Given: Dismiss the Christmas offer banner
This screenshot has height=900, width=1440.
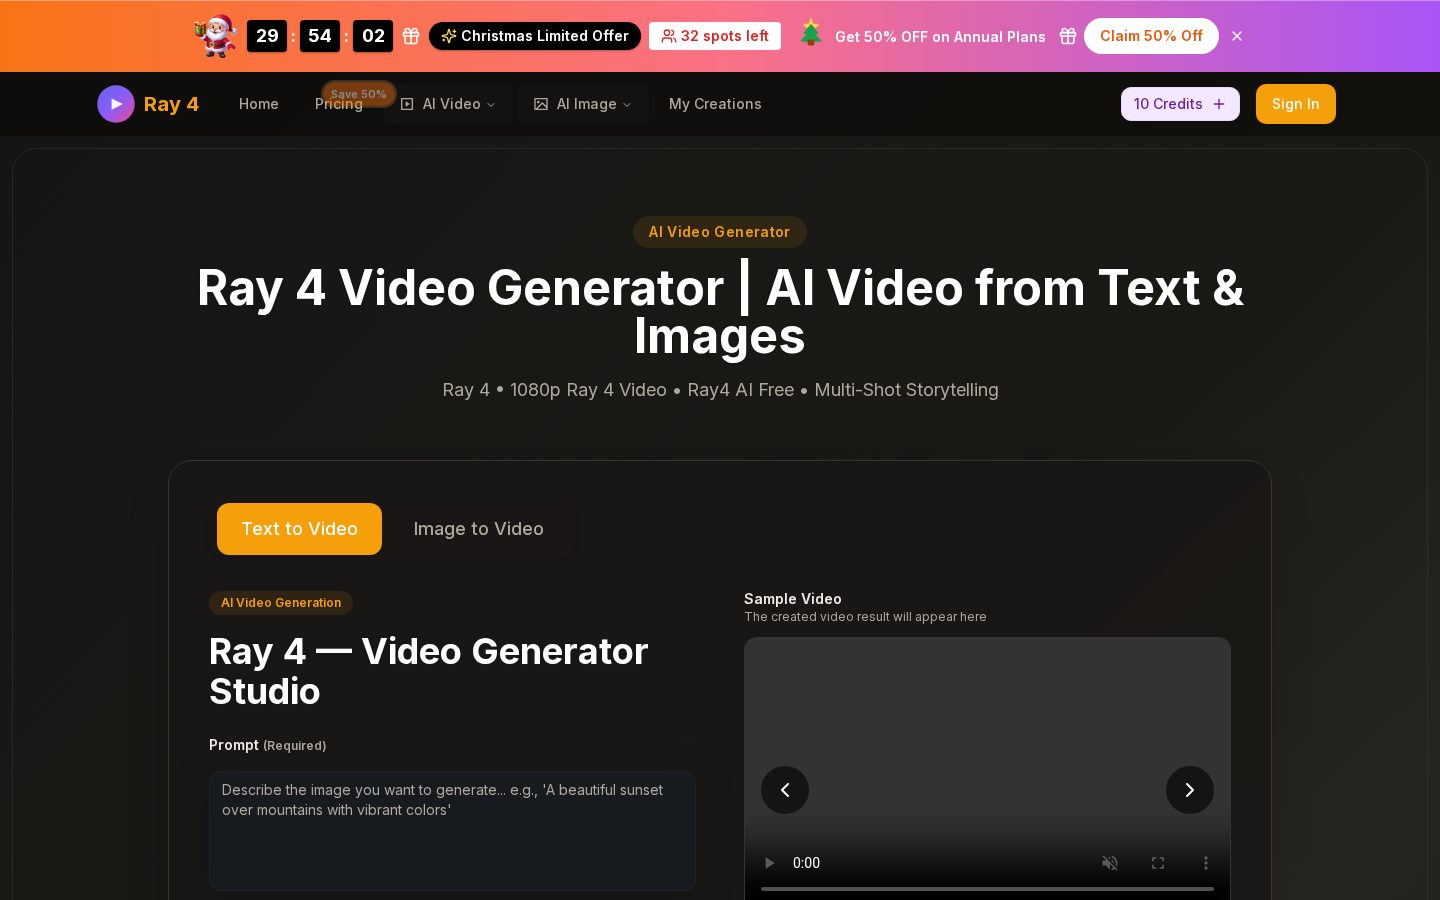Looking at the screenshot, I should 1237,36.
